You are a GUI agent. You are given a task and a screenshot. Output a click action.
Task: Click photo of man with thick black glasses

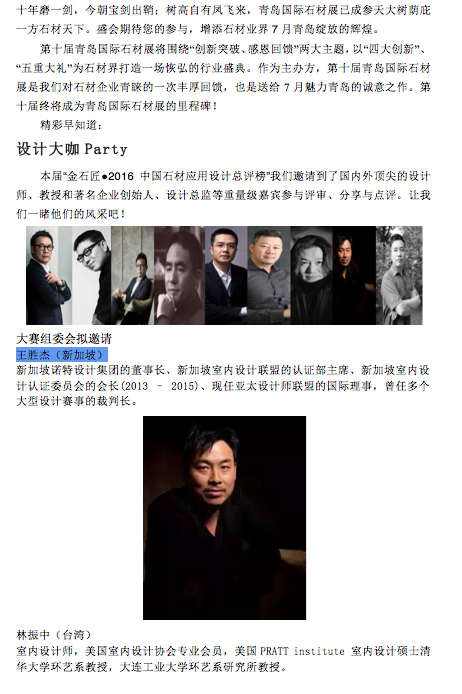(x=91, y=275)
